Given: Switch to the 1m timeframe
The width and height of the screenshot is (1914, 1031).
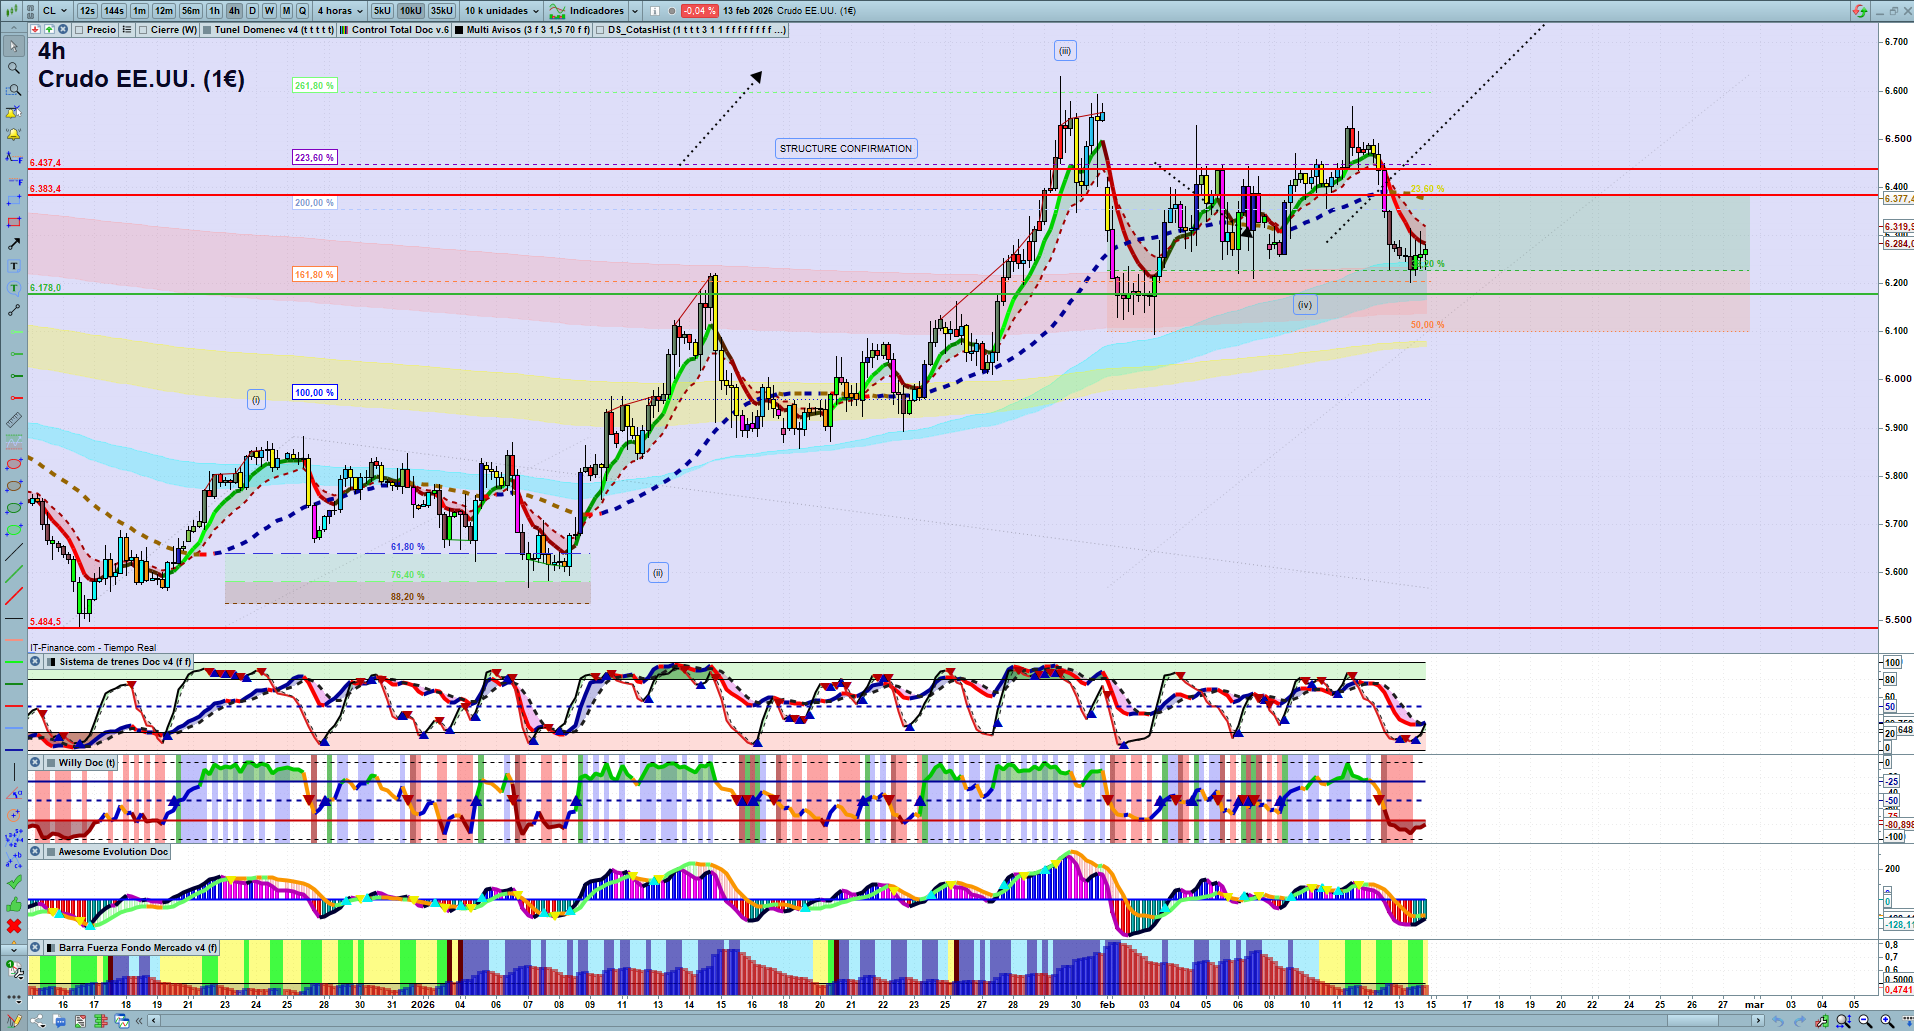Looking at the screenshot, I should [140, 11].
